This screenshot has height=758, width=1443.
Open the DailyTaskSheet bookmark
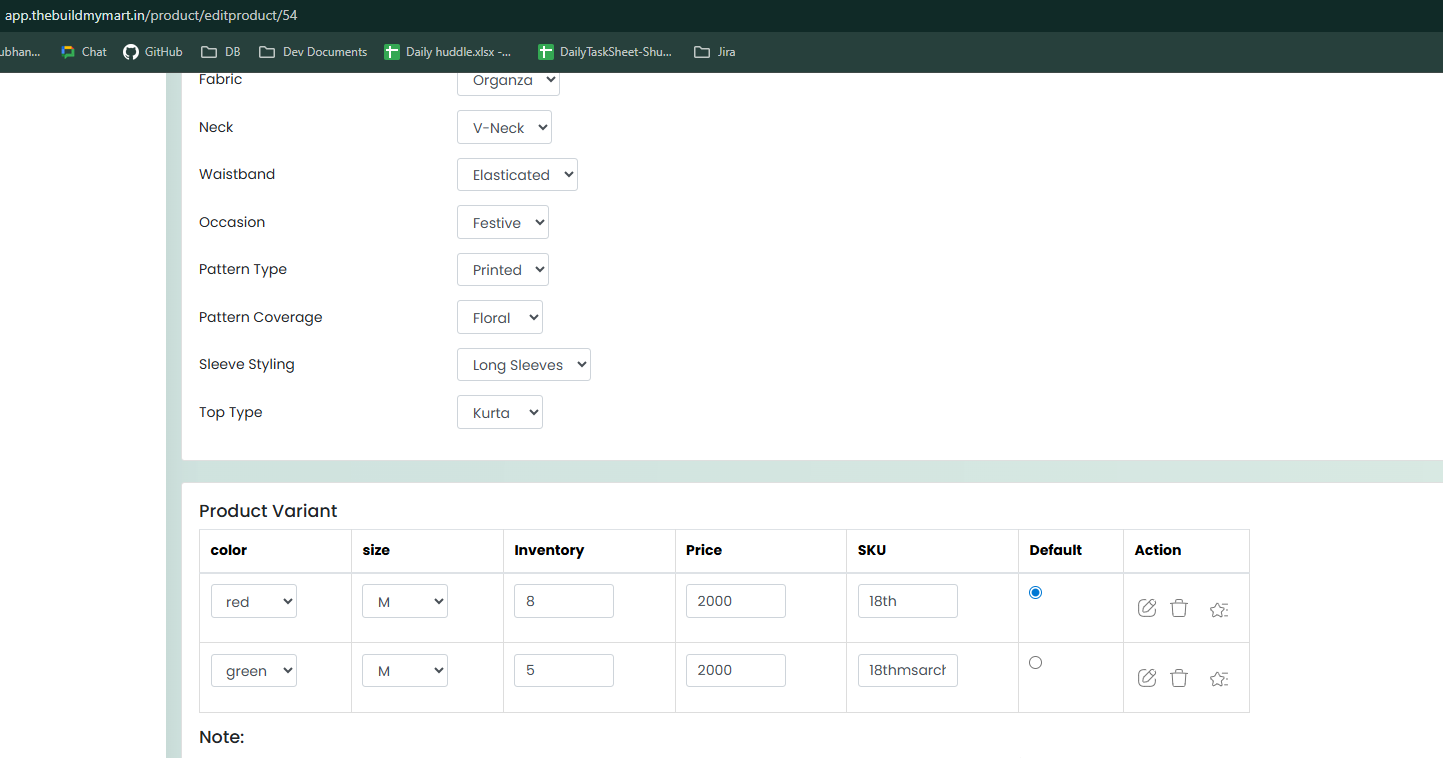coord(605,52)
